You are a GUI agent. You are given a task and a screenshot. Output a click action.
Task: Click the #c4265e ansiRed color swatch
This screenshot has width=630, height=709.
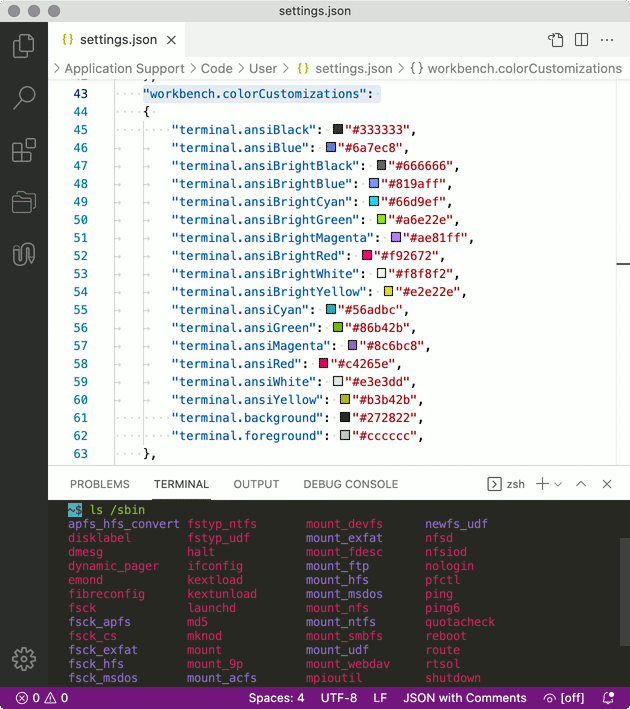click(323, 363)
